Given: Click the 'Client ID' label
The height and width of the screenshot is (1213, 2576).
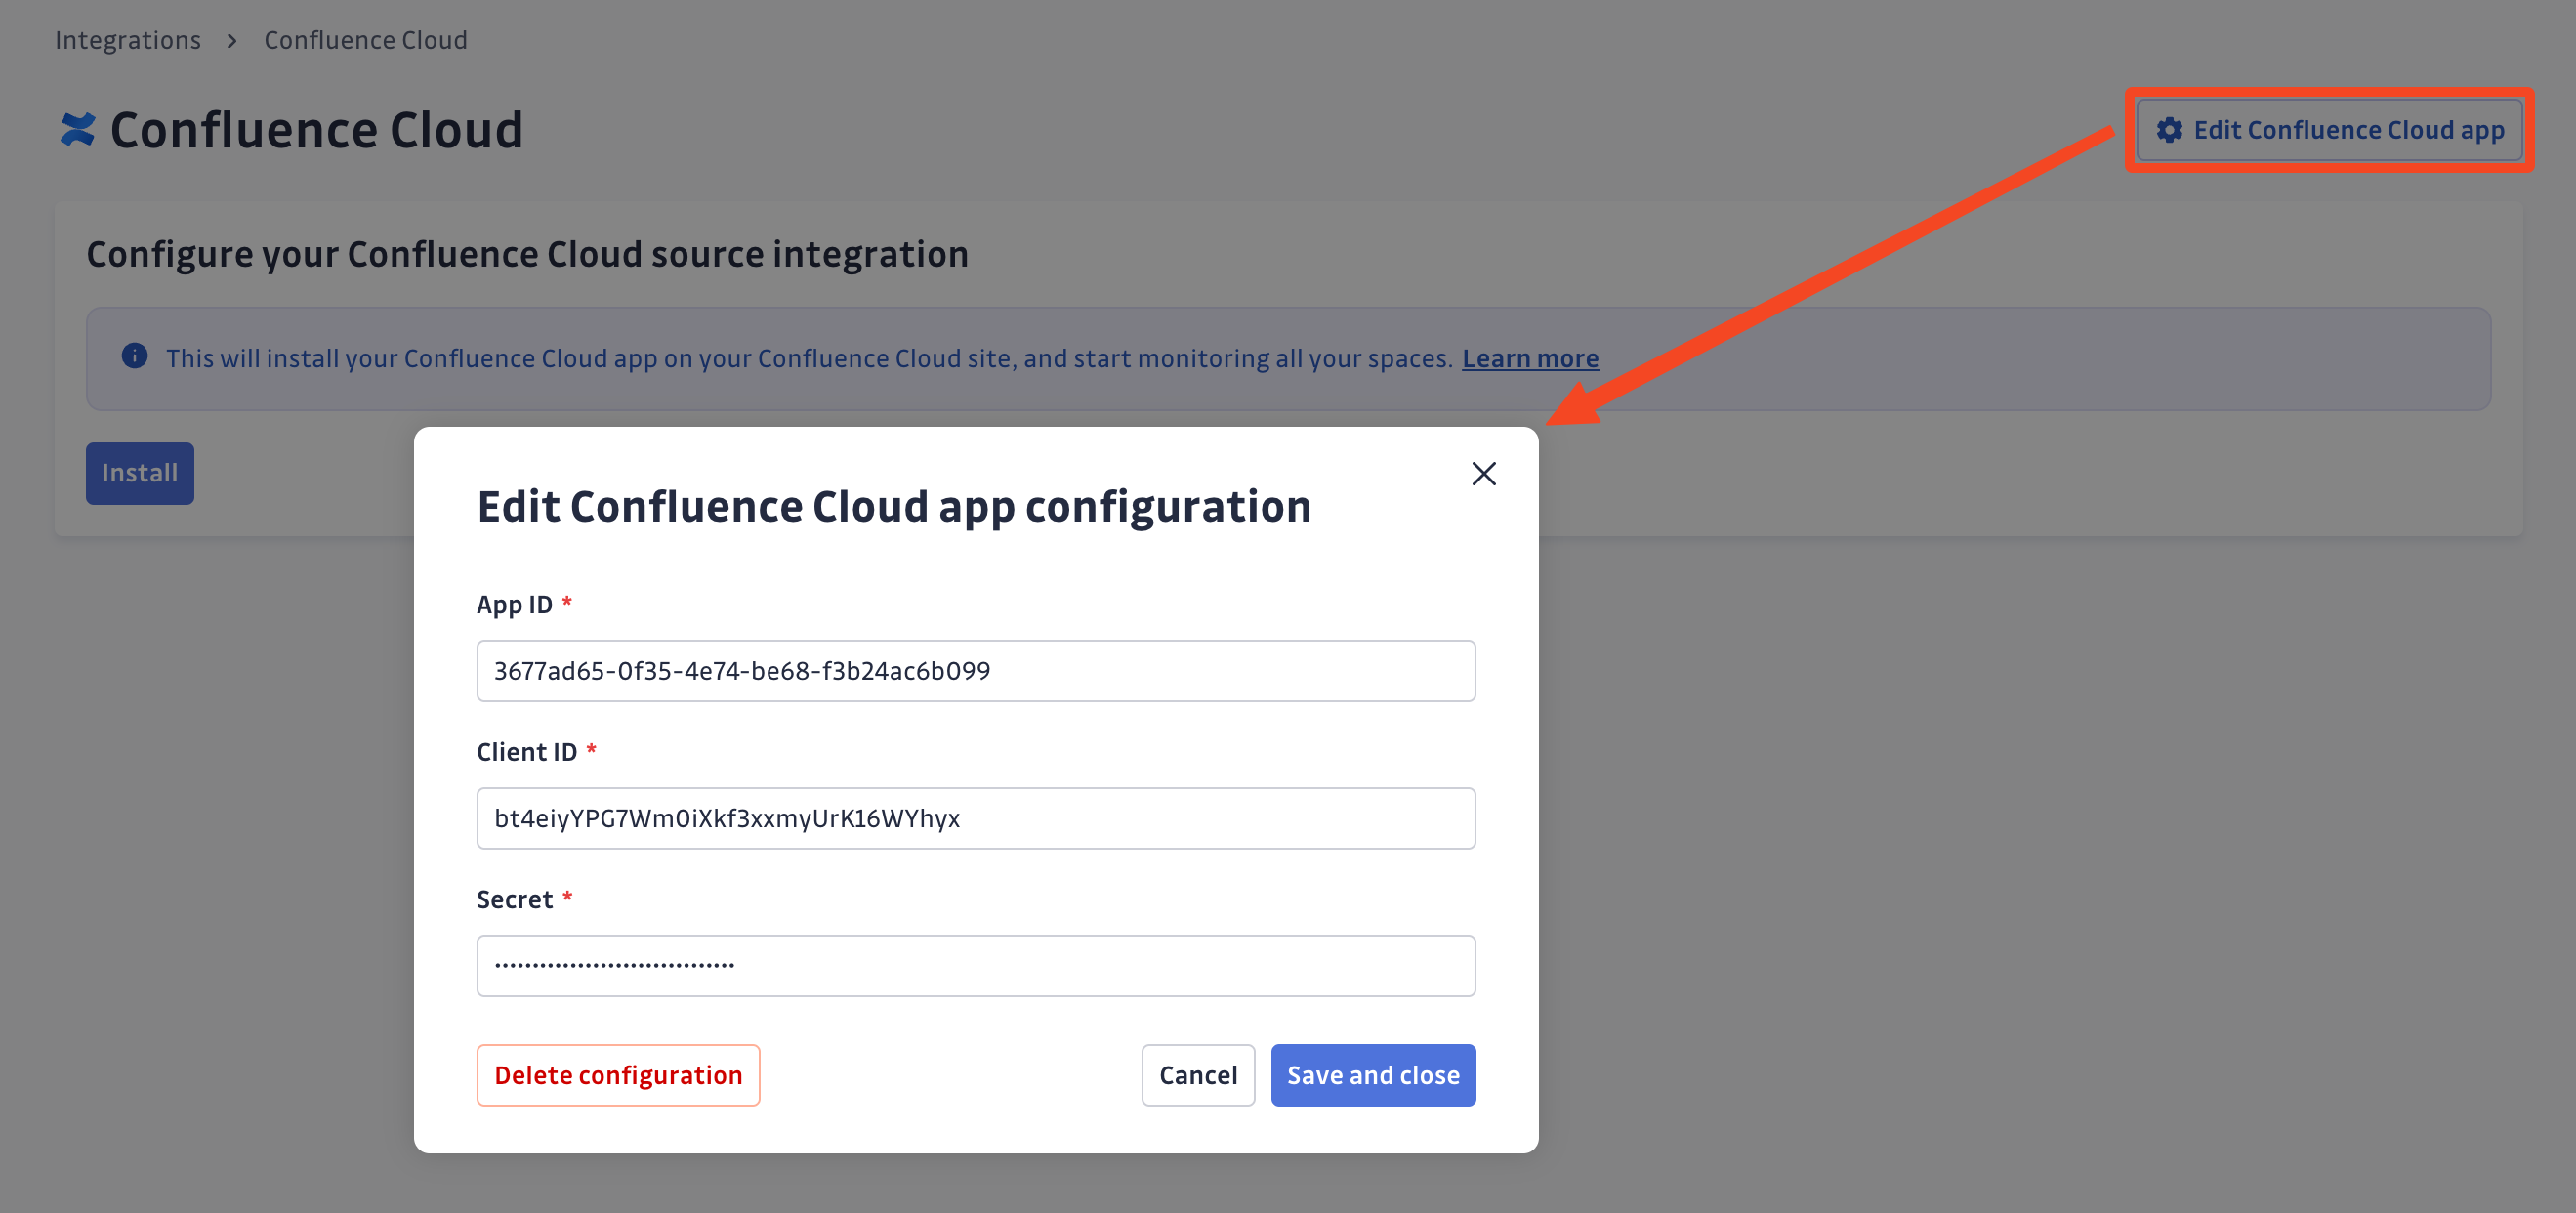Looking at the screenshot, I should [527, 752].
